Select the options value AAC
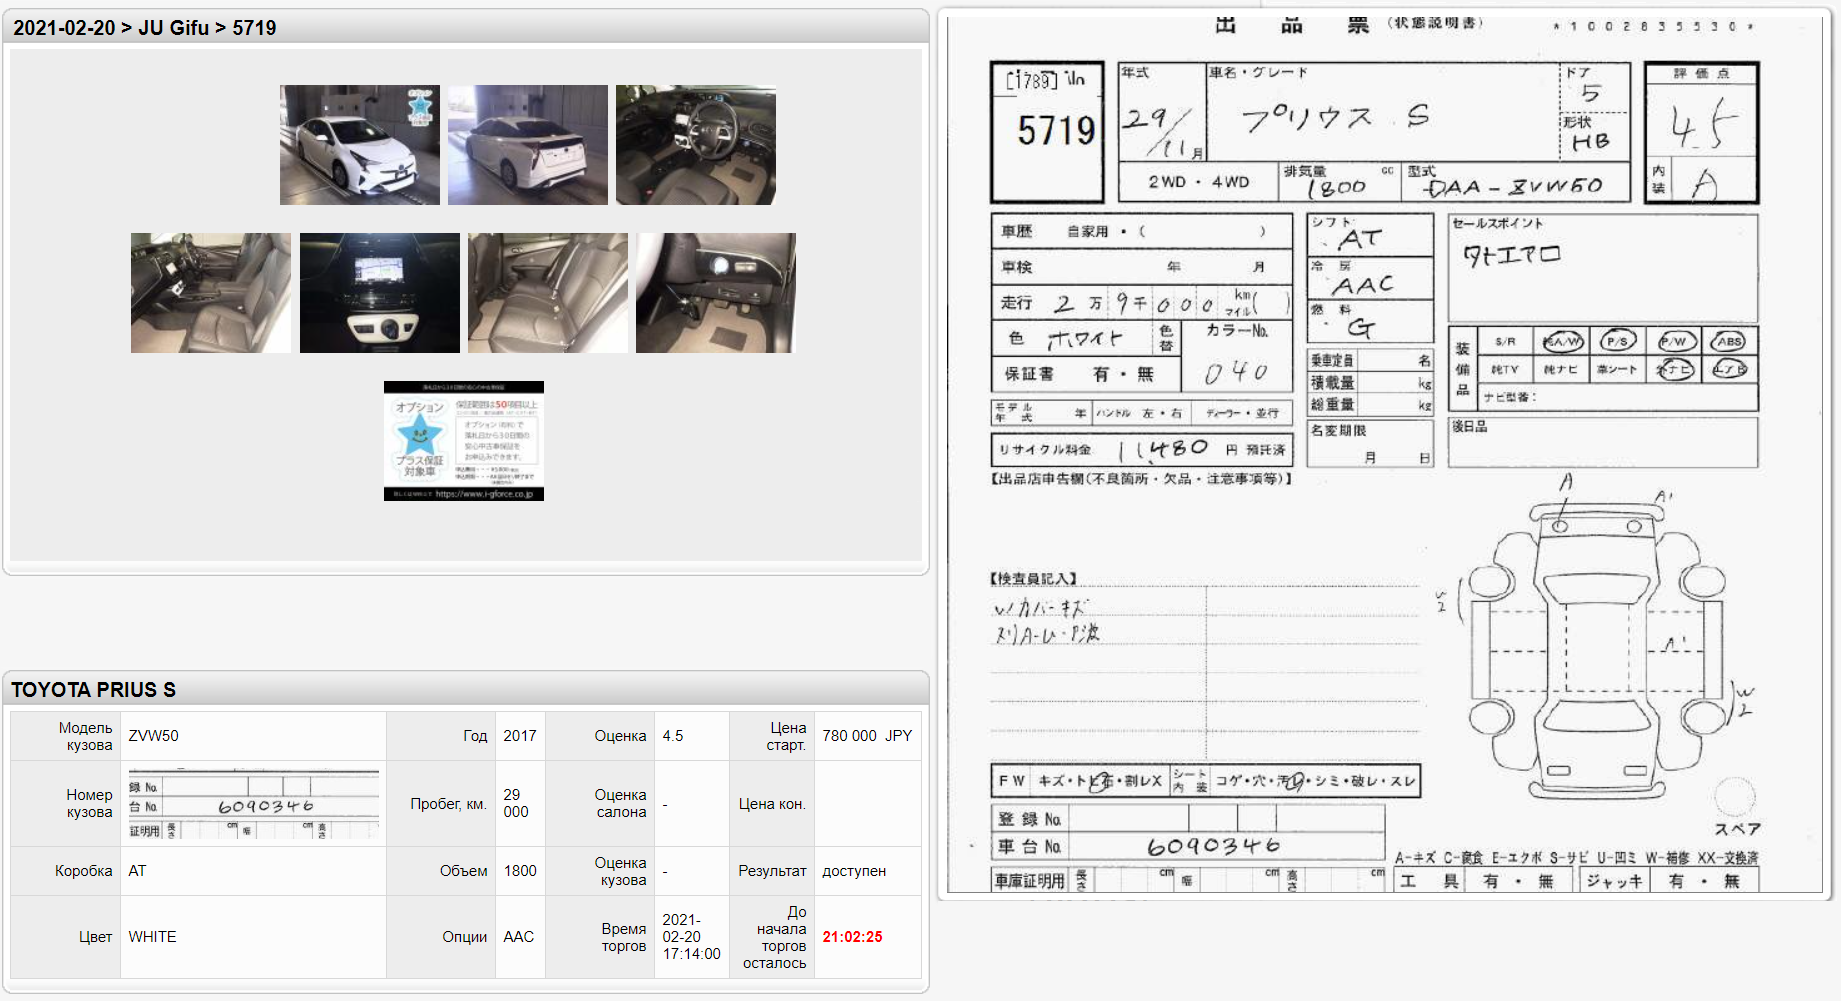This screenshot has height=1001, width=1841. click(x=518, y=937)
